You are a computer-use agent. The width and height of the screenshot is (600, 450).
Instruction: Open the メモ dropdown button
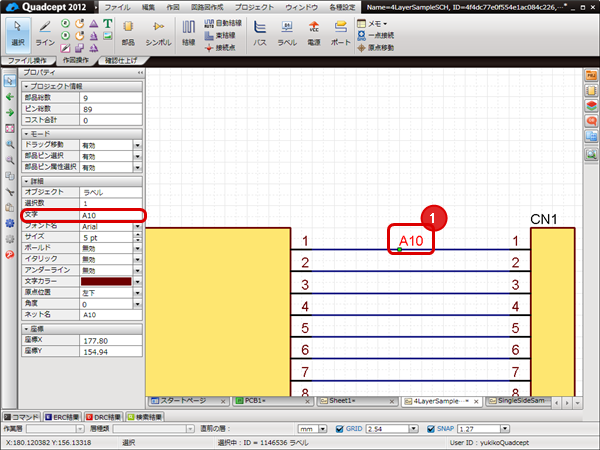[372, 23]
